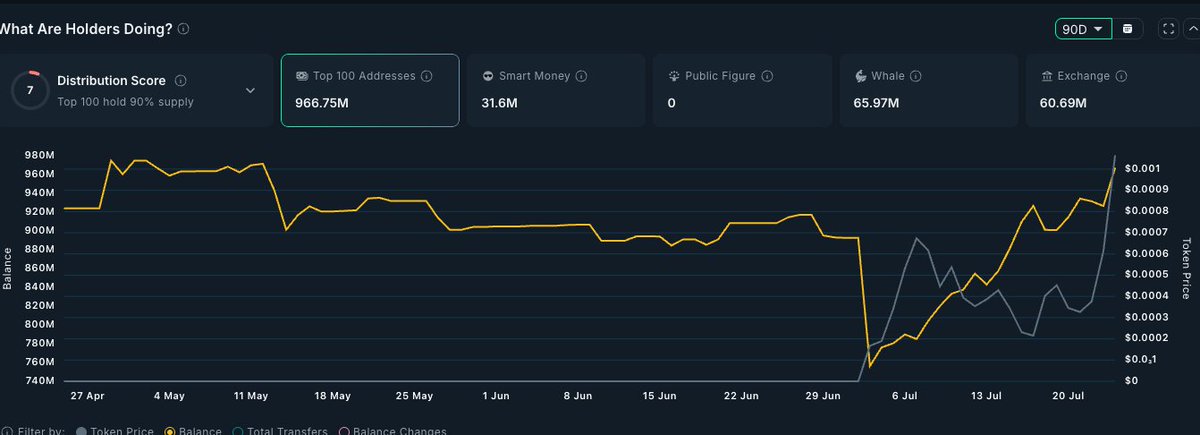Click the 966.75M value
The width and height of the screenshot is (1200, 435).
(324, 103)
